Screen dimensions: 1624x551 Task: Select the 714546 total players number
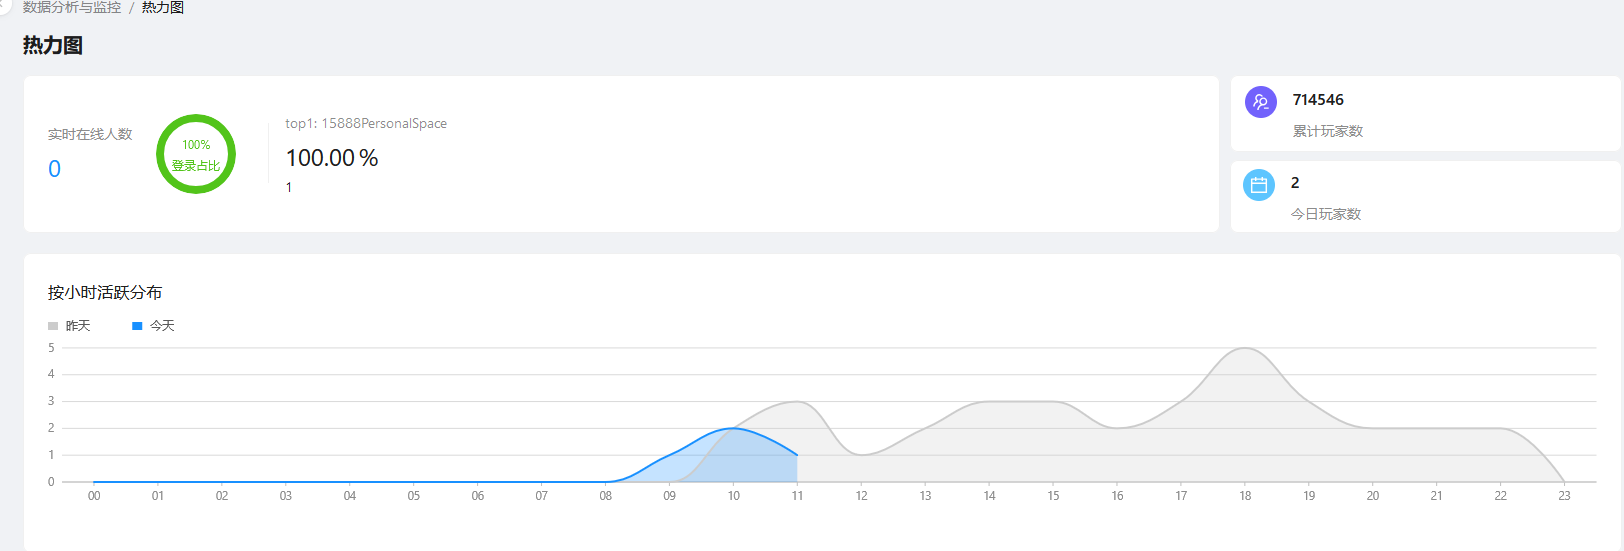[1318, 100]
